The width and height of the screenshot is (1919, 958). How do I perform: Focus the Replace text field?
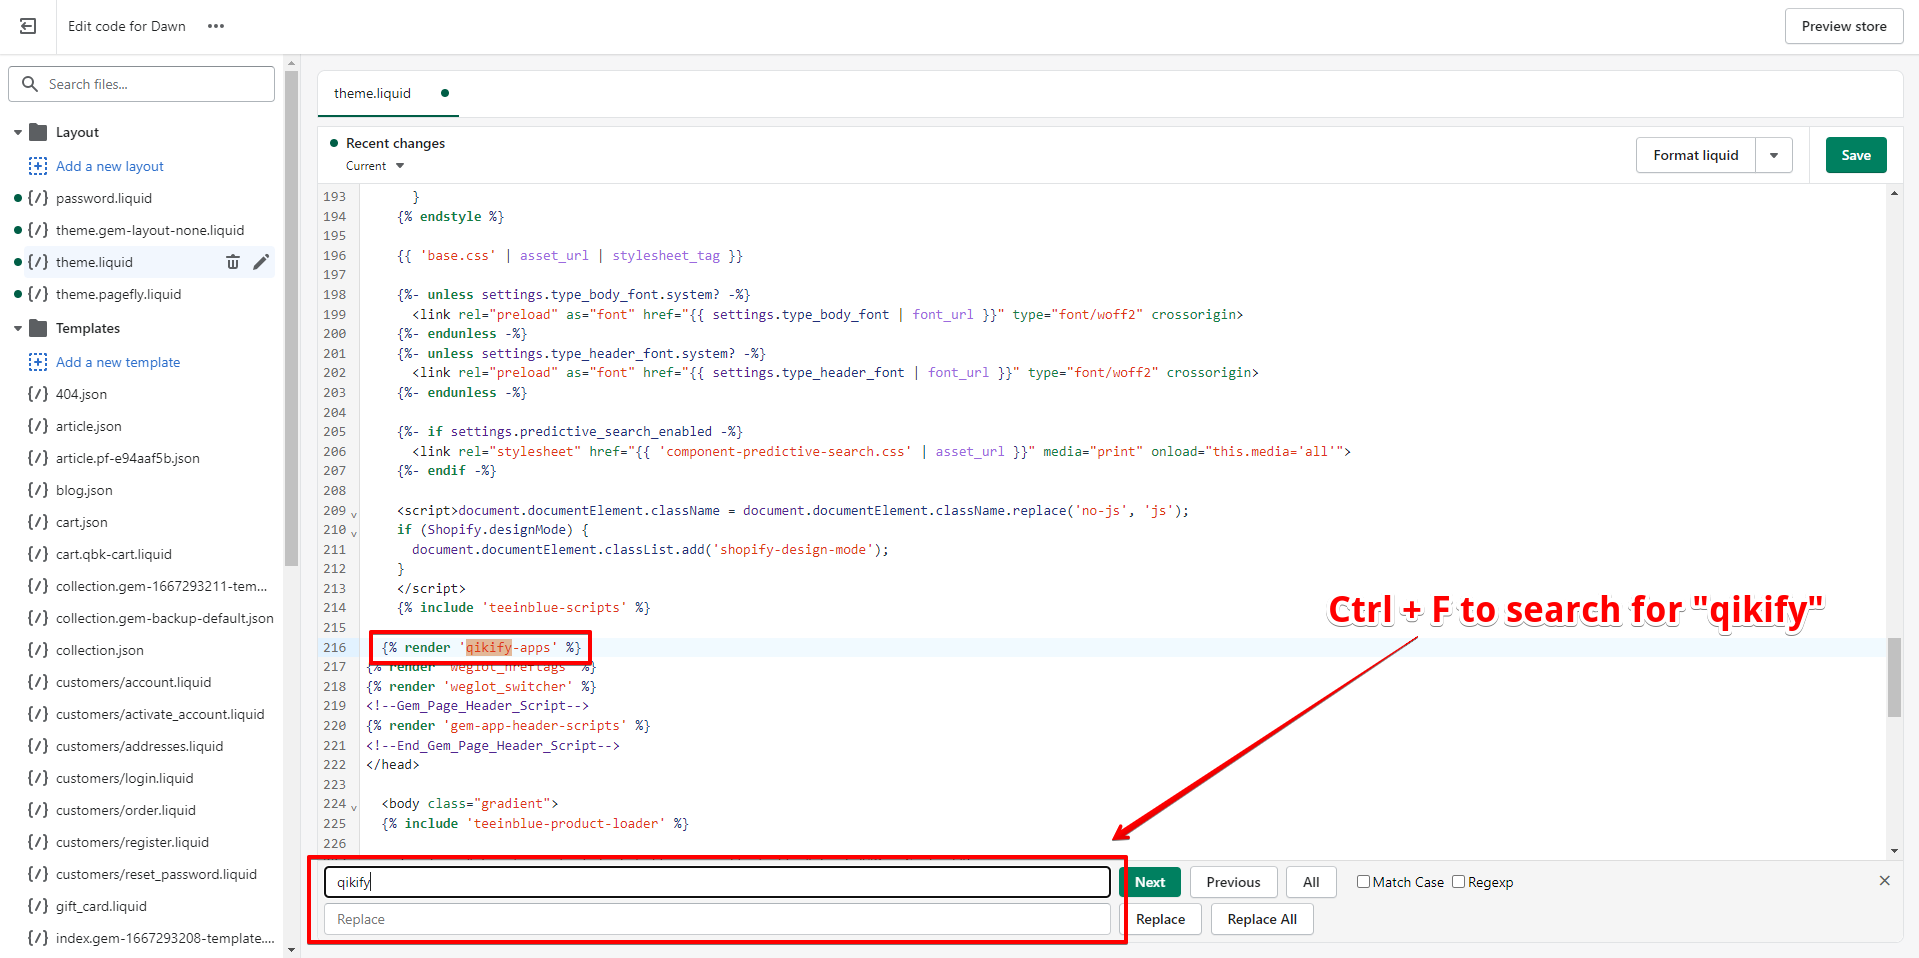pos(717,919)
